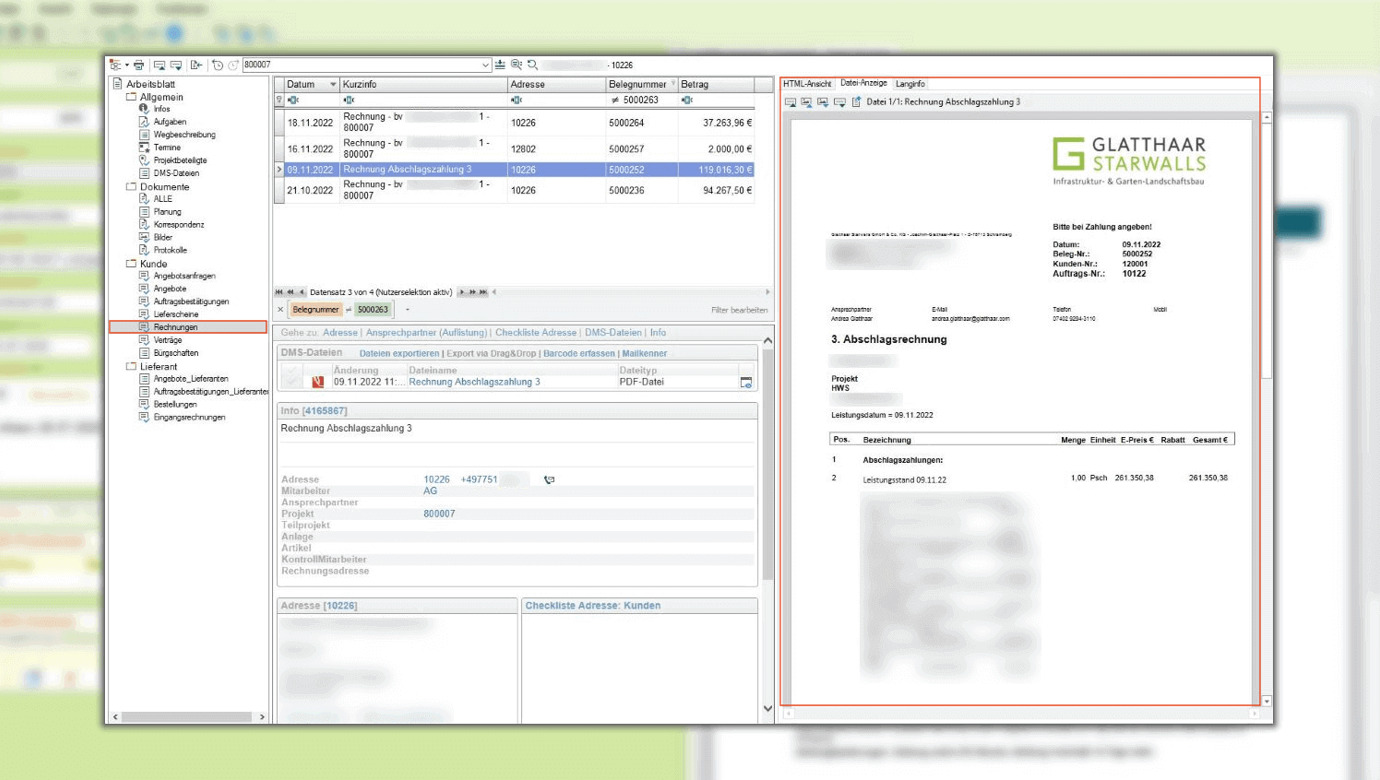Switch to the Langinfo tab
The height and width of the screenshot is (780, 1380).
click(x=910, y=84)
